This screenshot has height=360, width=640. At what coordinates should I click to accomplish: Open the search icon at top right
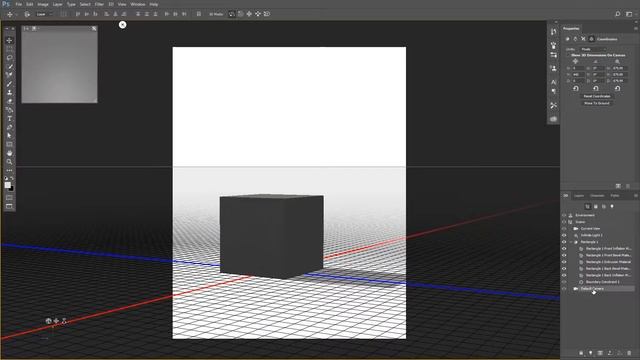[618, 14]
